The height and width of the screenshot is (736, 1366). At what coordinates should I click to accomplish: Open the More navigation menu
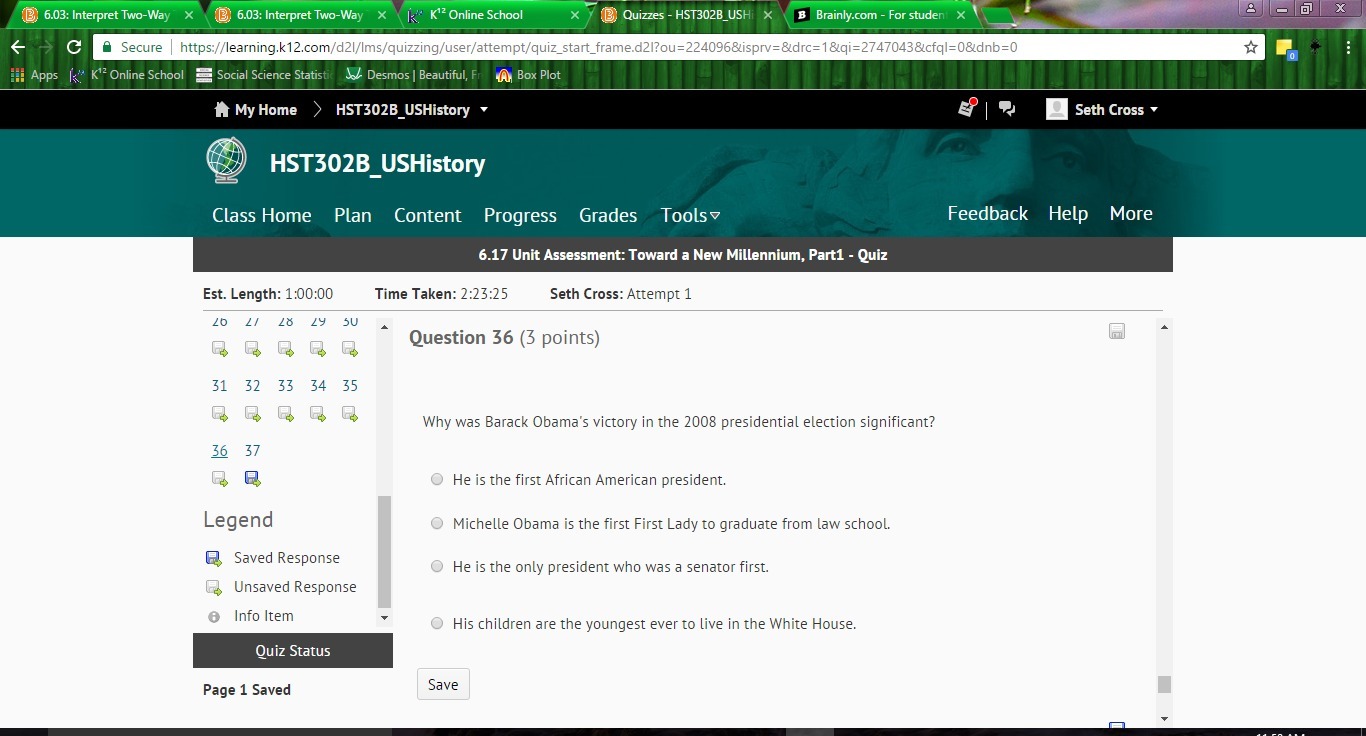click(1131, 213)
